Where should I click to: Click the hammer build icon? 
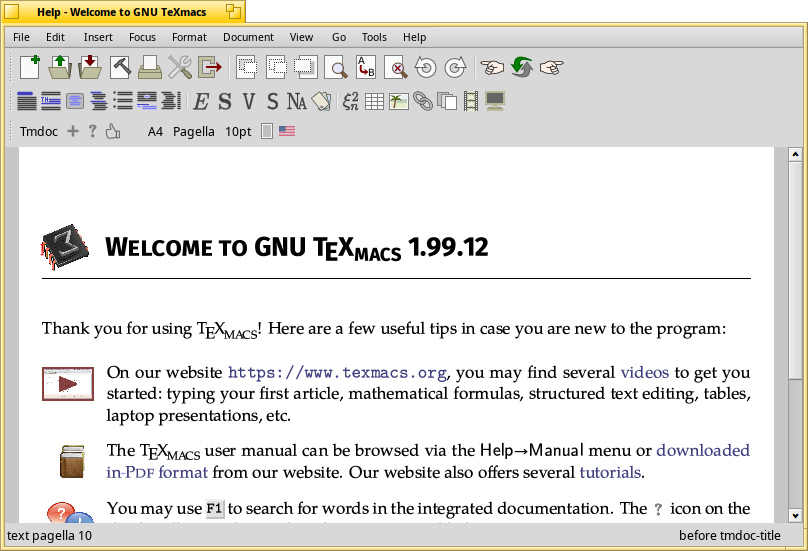[120, 67]
